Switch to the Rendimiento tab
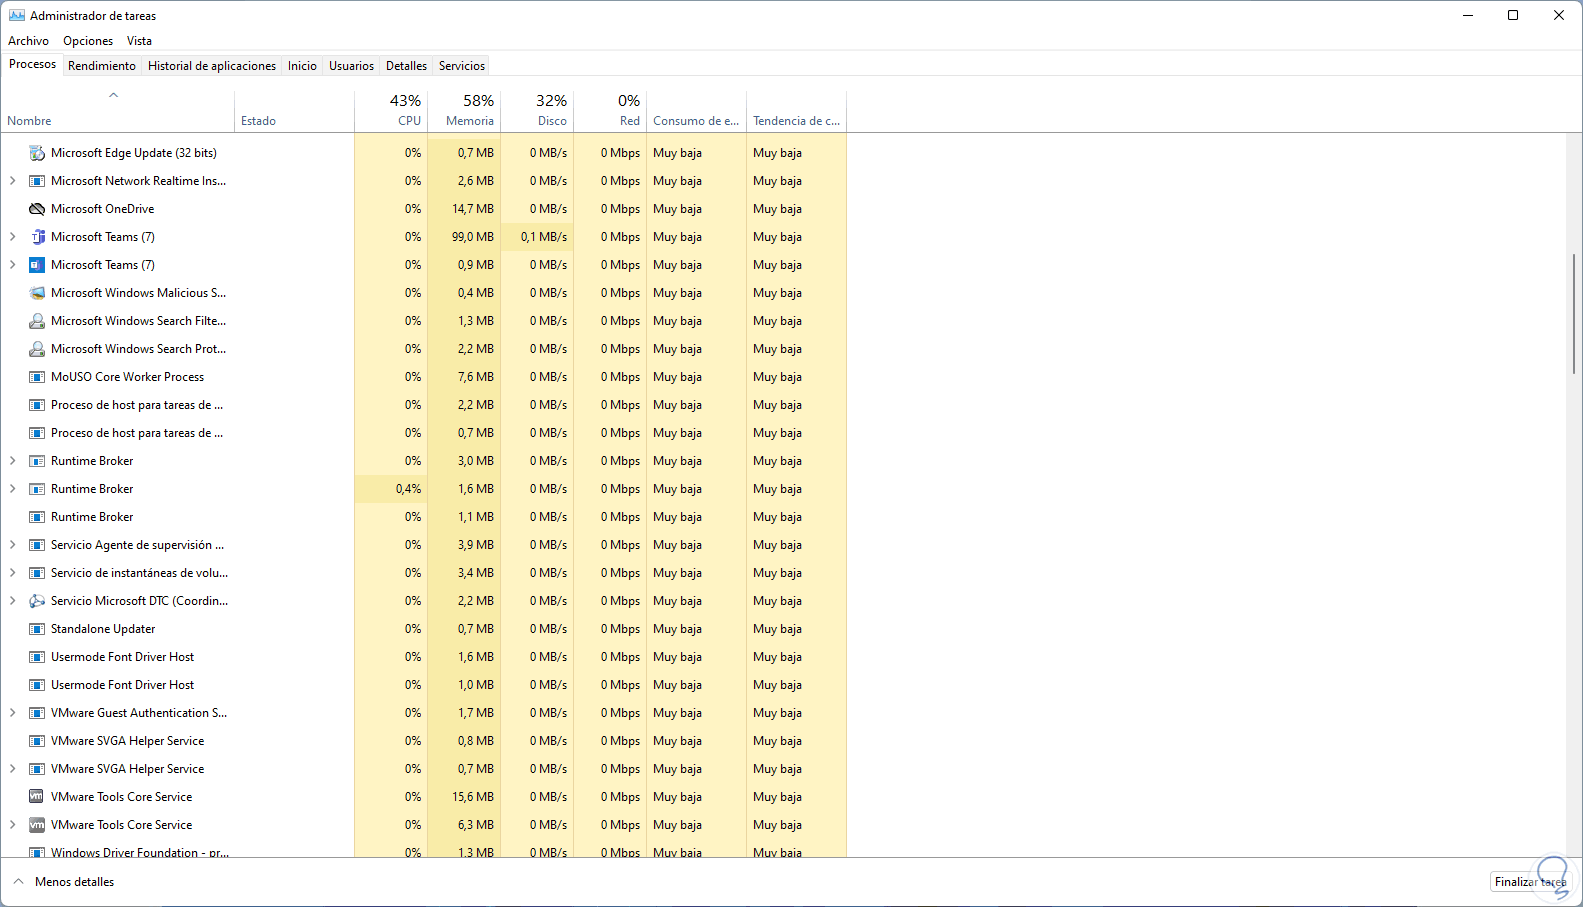Viewport: 1583px width, 907px height. pos(102,66)
